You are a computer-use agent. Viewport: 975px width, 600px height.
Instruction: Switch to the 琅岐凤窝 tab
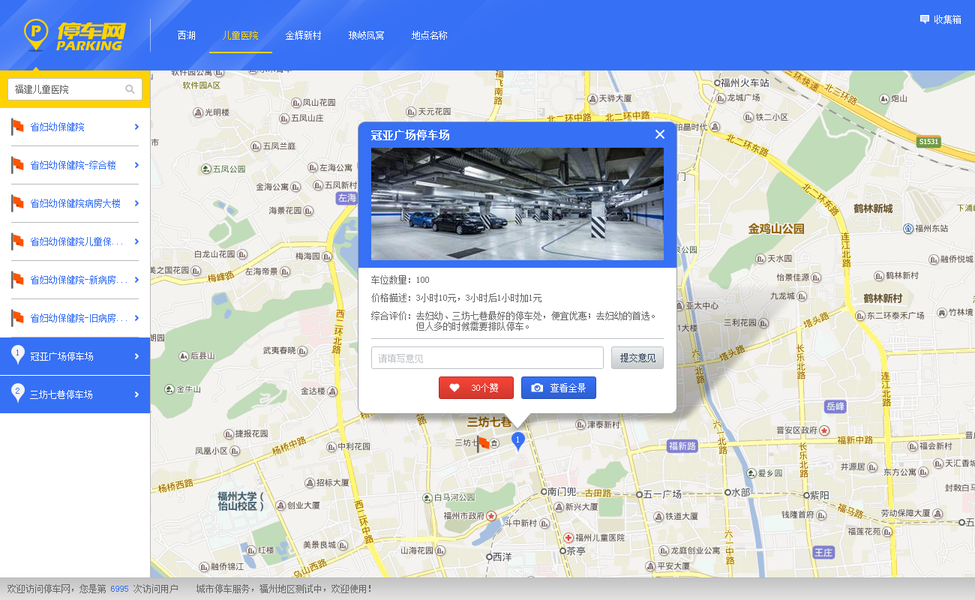point(366,35)
